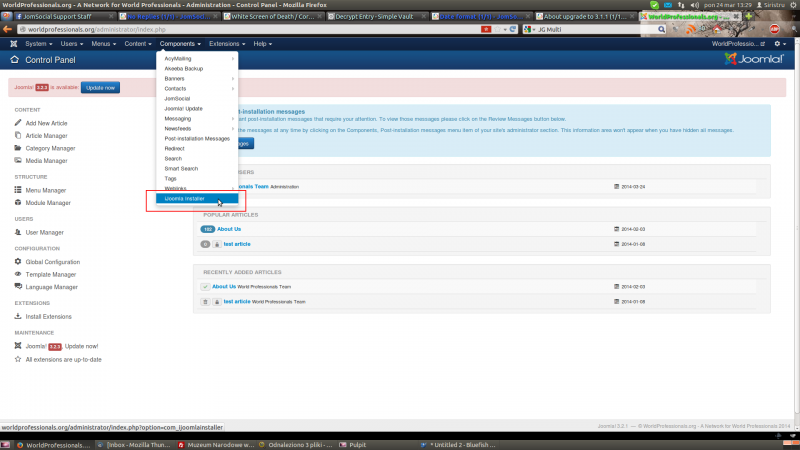The image size is (800, 450).
Task: Click the home icon beside the Control Panel title
Action: (14, 60)
